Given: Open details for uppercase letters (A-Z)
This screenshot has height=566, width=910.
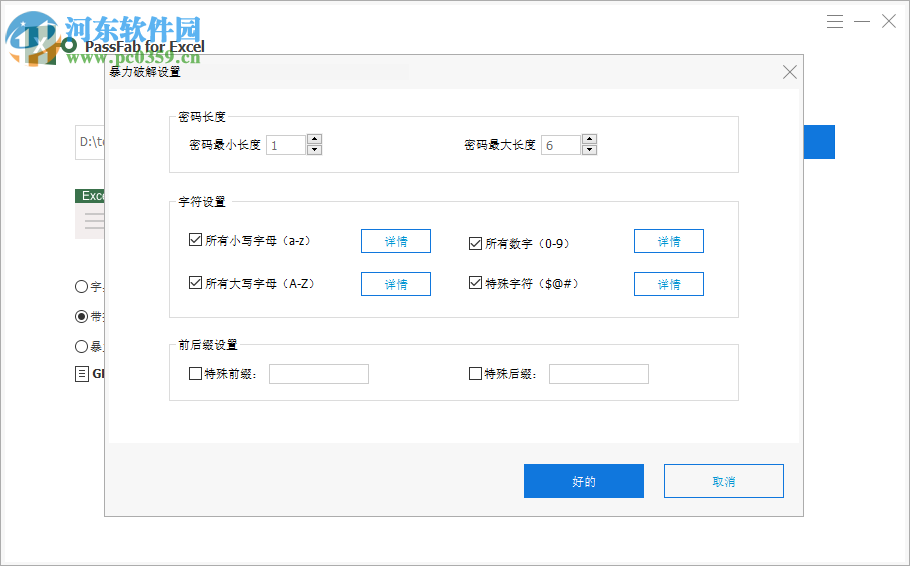Looking at the screenshot, I should 396,284.
